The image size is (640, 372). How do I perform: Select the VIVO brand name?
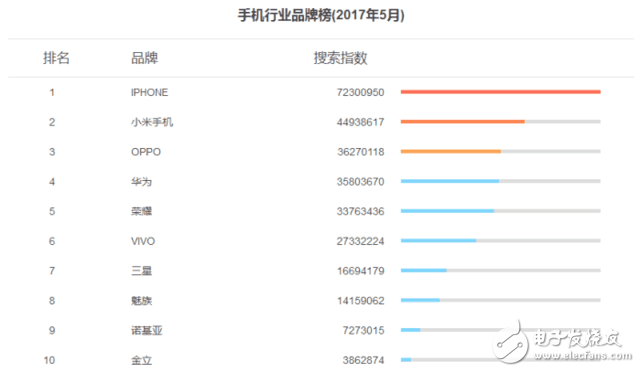[x=143, y=241]
